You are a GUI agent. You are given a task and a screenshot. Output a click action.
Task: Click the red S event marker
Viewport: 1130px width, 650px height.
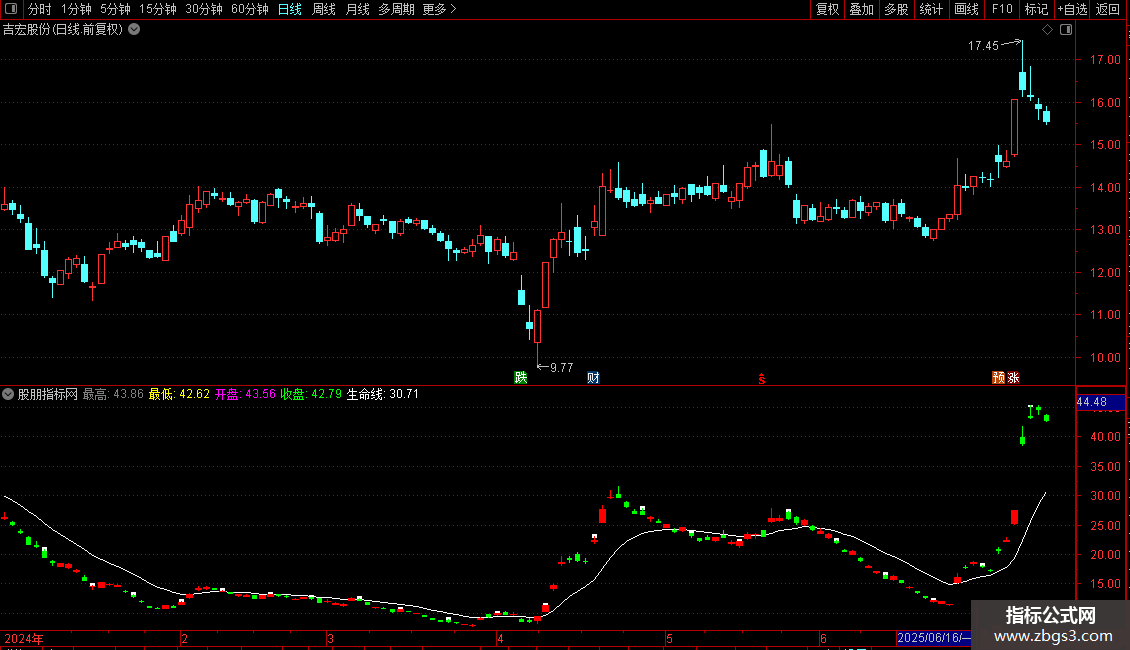[762, 379]
